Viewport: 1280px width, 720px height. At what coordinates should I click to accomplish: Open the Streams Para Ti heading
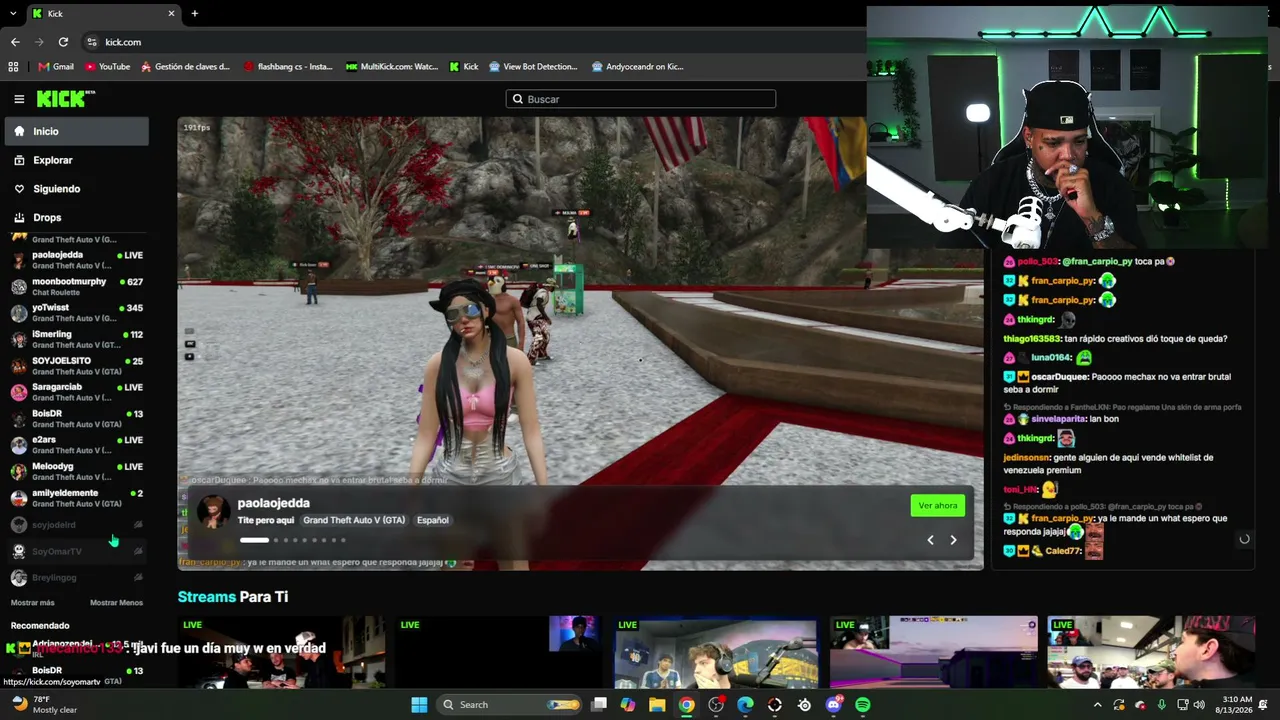point(233,597)
